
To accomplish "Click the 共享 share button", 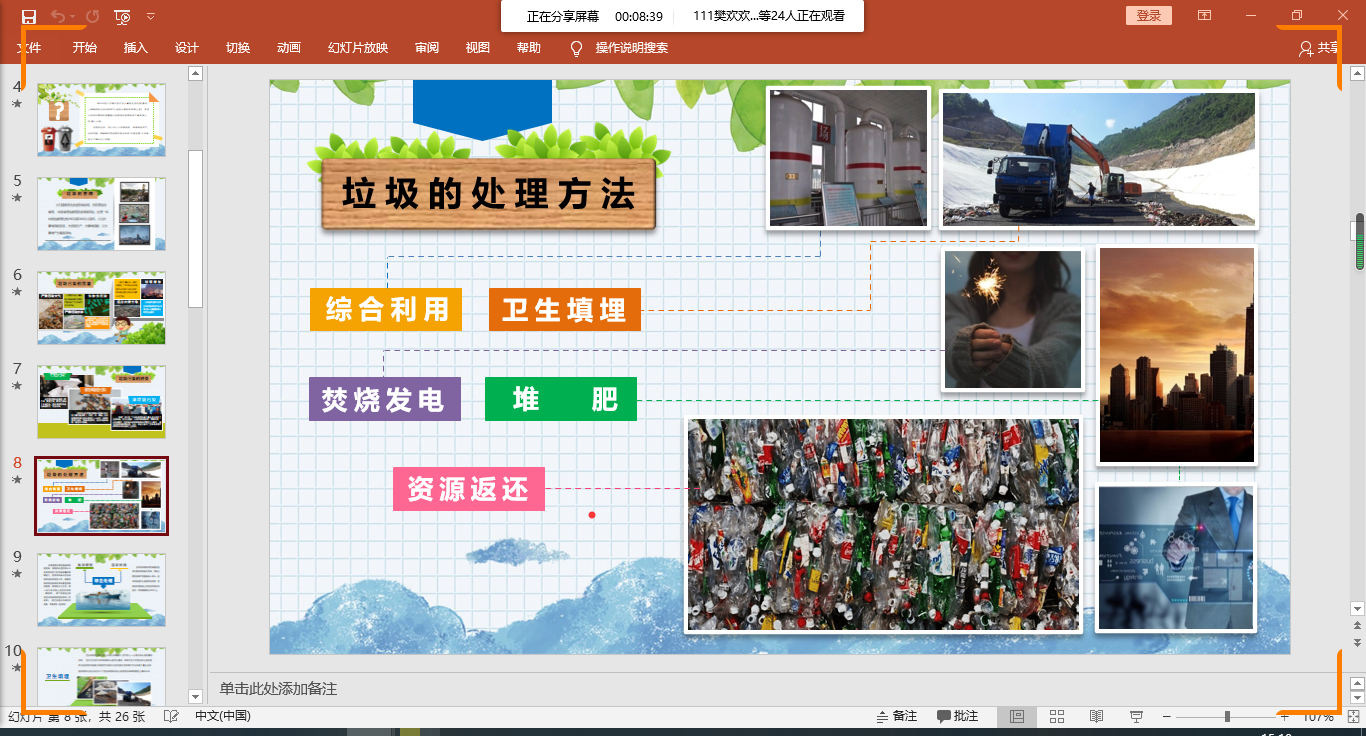I will [1318, 48].
